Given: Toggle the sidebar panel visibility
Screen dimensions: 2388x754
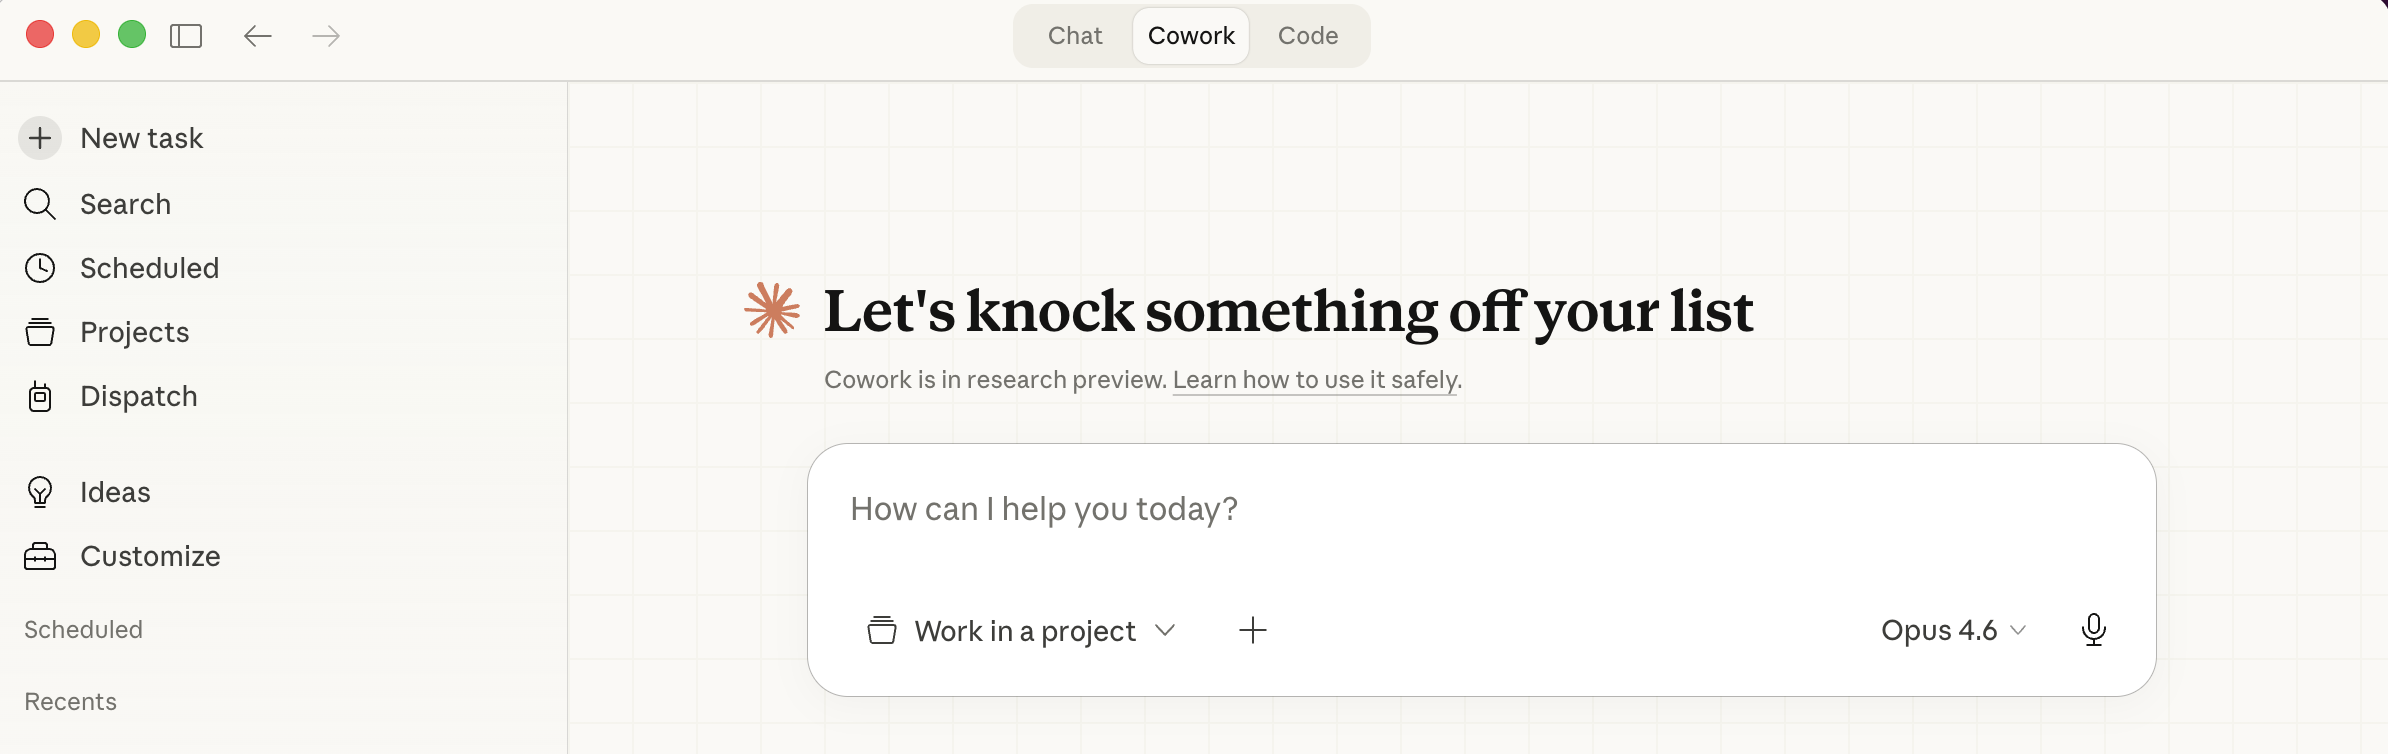Looking at the screenshot, I should tap(186, 36).
